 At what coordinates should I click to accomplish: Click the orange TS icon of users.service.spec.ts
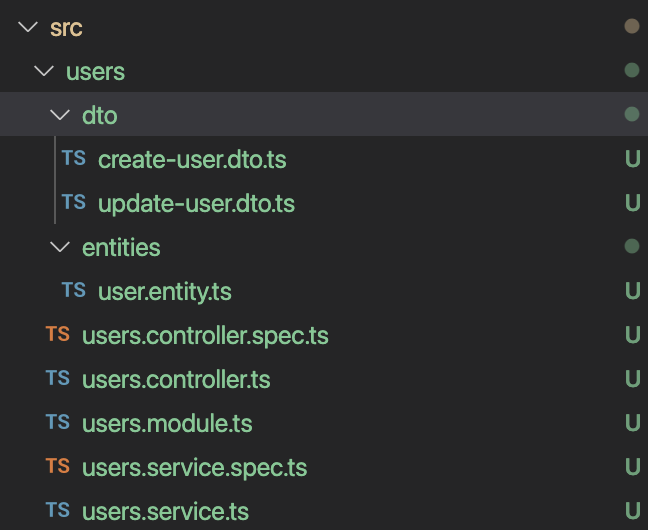click(58, 466)
